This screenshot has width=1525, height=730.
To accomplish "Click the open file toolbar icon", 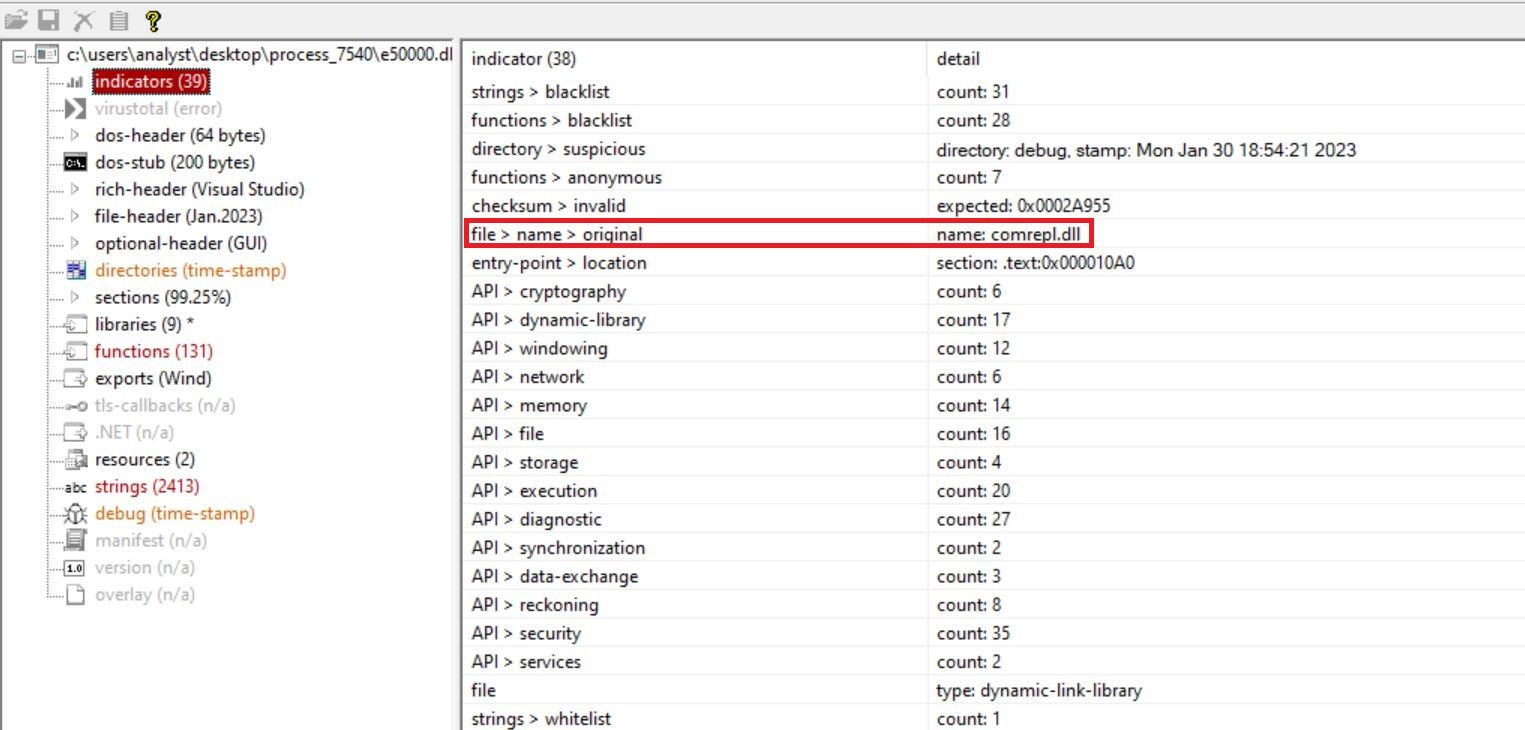I will coord(17,20).
